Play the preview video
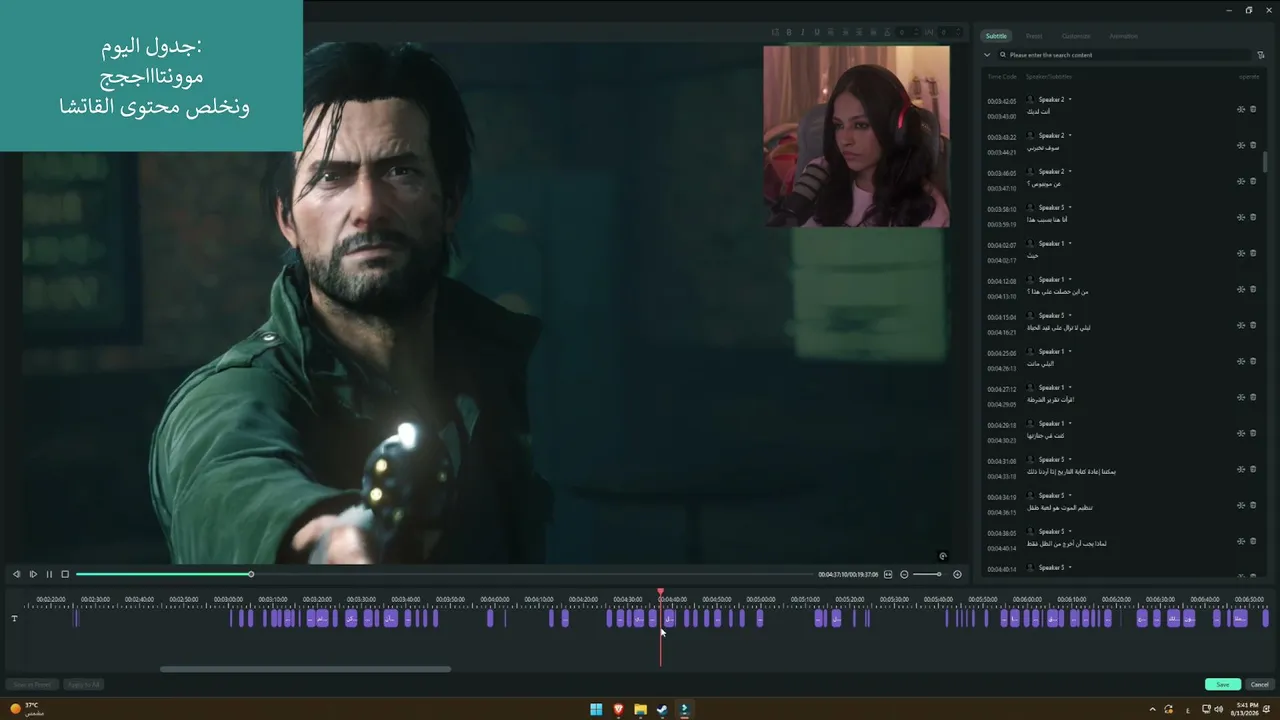 click(33, 574)
